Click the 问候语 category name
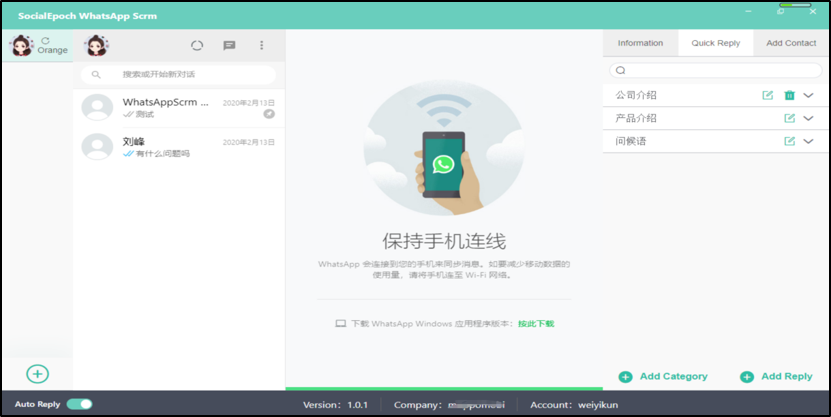 point(631,141)
